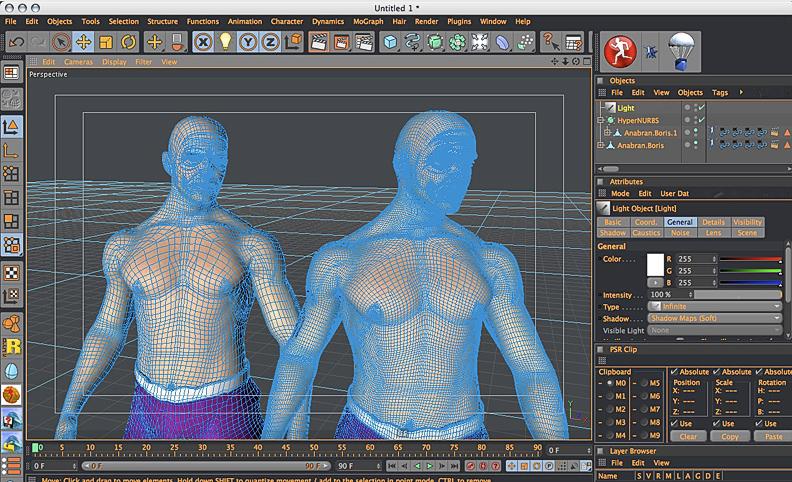Screen dimensions: 792x482
Task: Select the Live Selection tool
Action: click(x=61, y=42)
